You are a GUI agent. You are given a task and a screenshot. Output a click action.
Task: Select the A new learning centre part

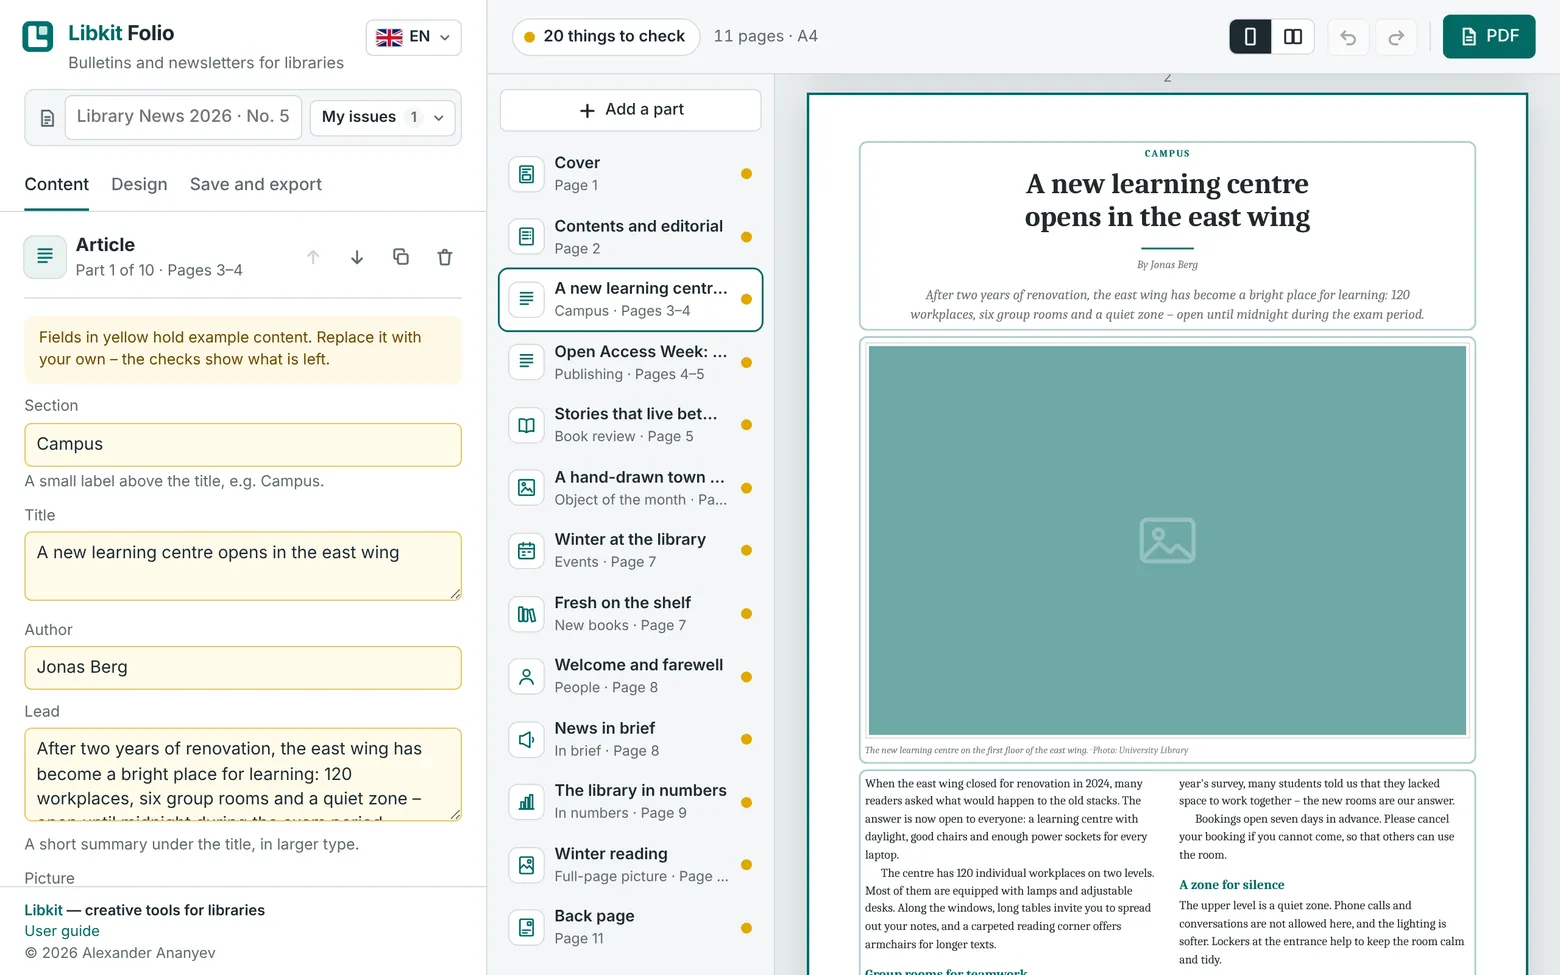[631, 299]
